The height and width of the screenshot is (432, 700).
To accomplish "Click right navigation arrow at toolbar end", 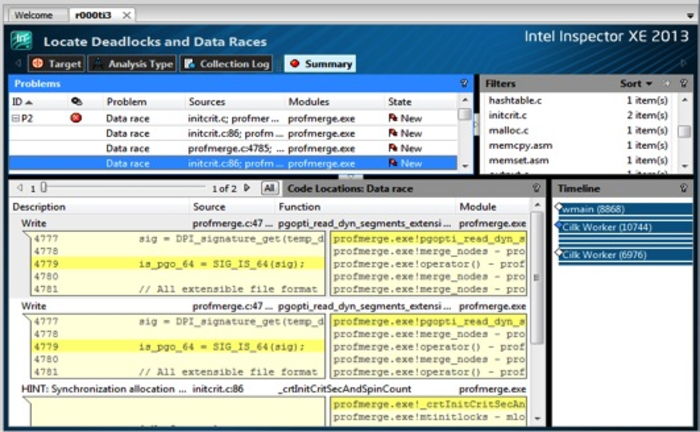I will (x=683, y=63).
